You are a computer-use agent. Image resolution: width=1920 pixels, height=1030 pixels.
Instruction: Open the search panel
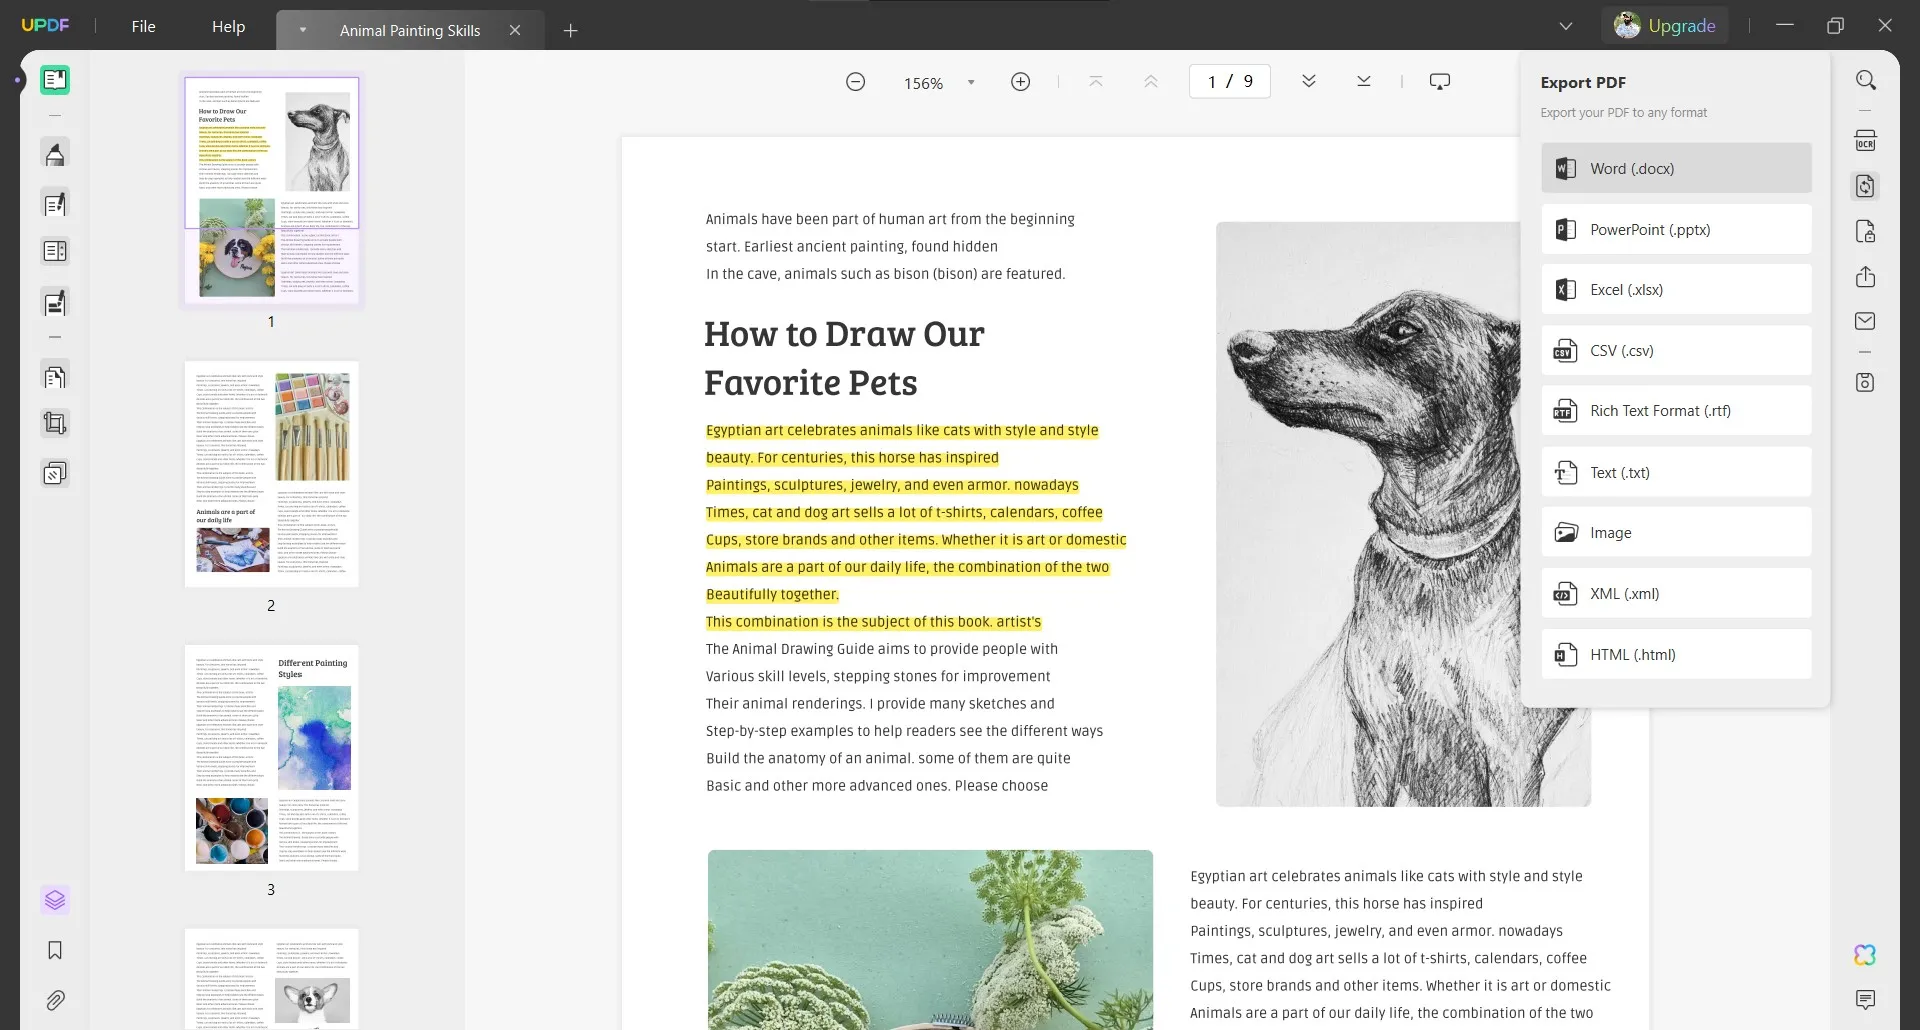coord(1867,79)
